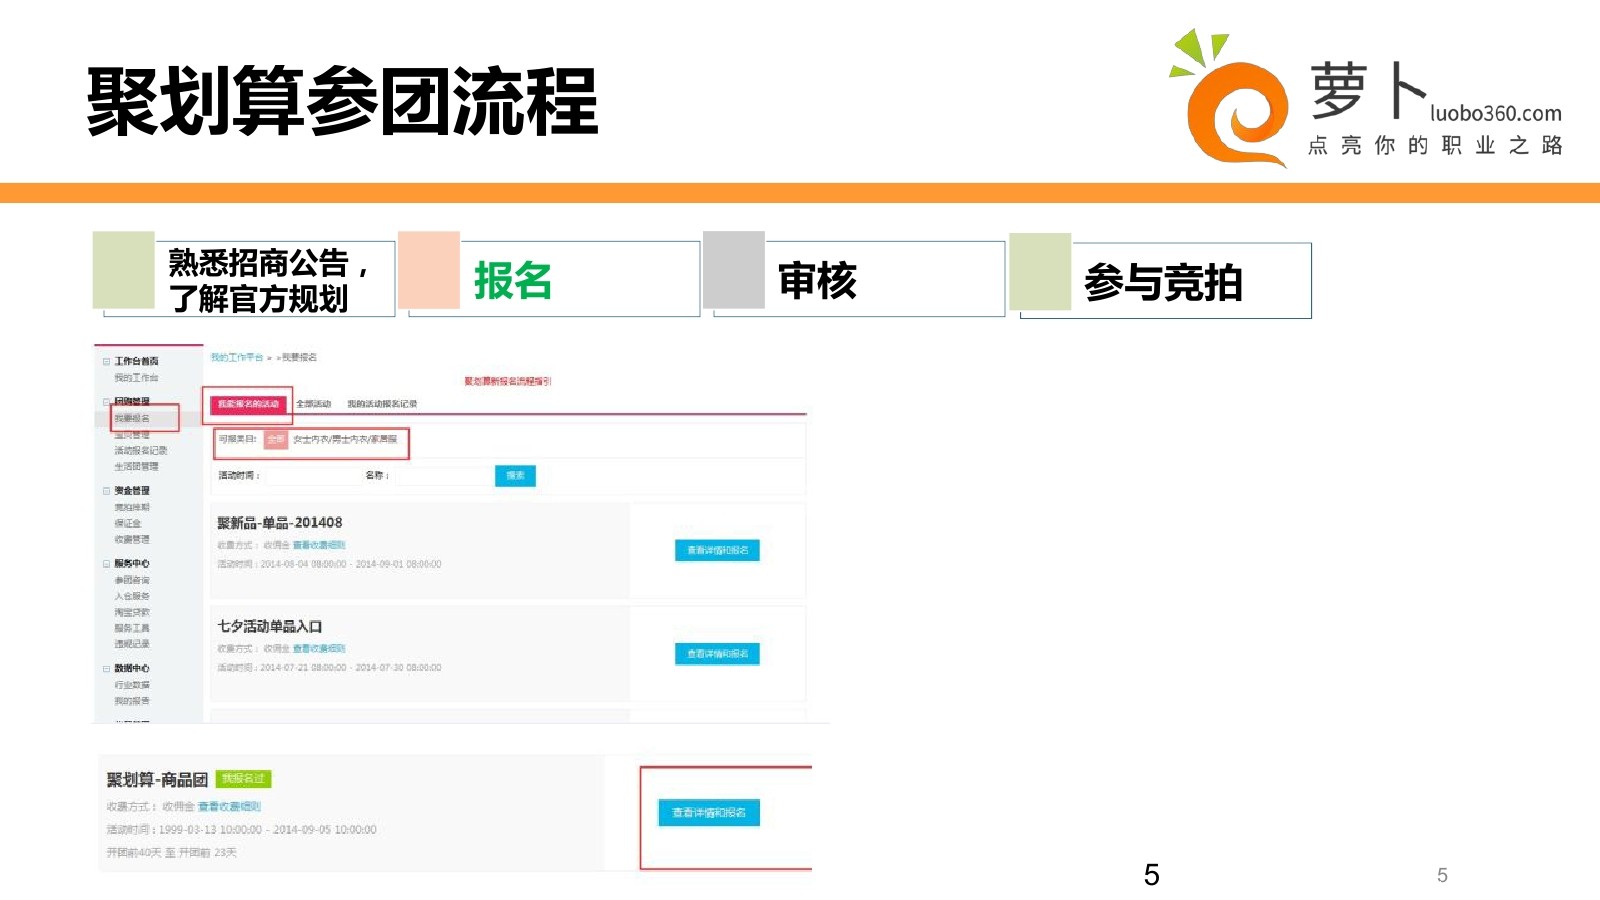Image resolution: width=1600 pixels, height=900 pixels.
Task: Select the 熟悉招商公告，了解官方规划 step box
Action: (x=244, y=275)
